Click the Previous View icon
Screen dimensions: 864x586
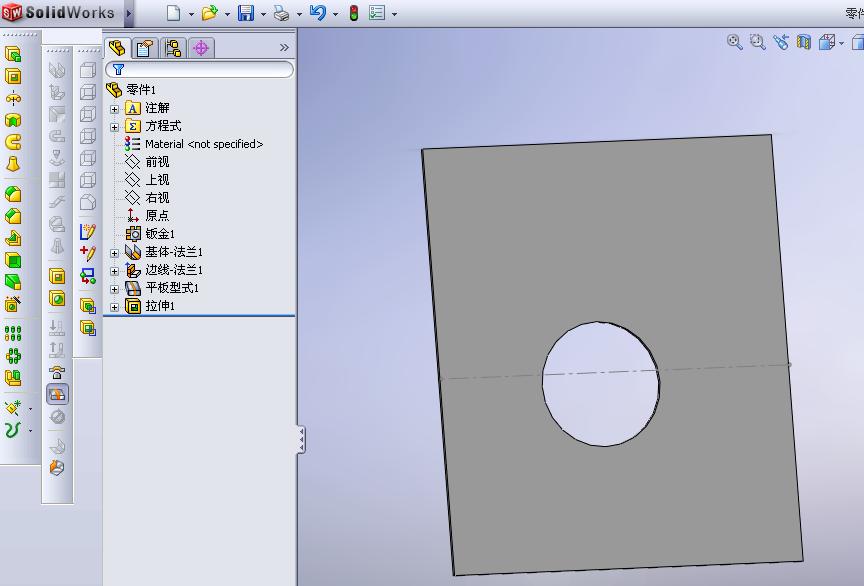[x=781, y=42]
